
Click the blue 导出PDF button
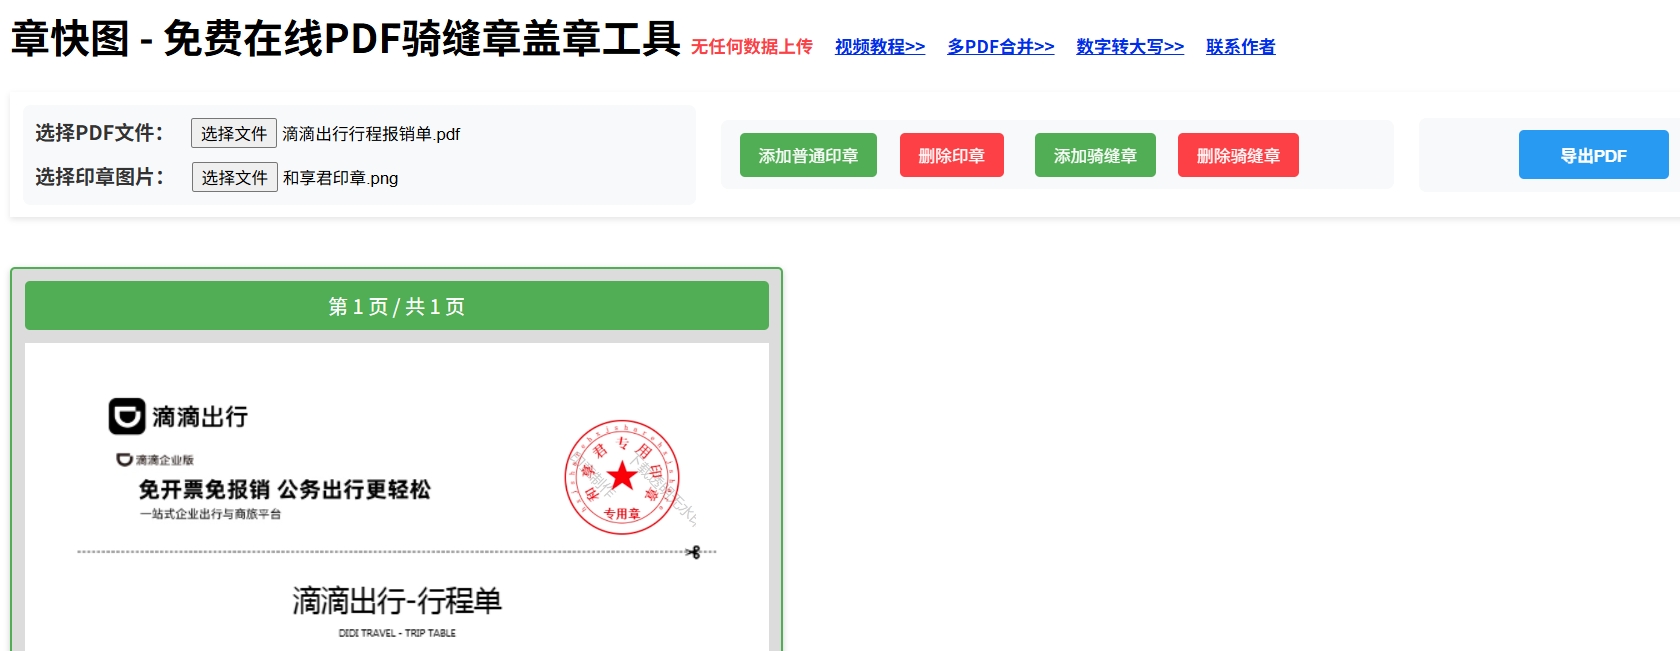[1594, 155]
